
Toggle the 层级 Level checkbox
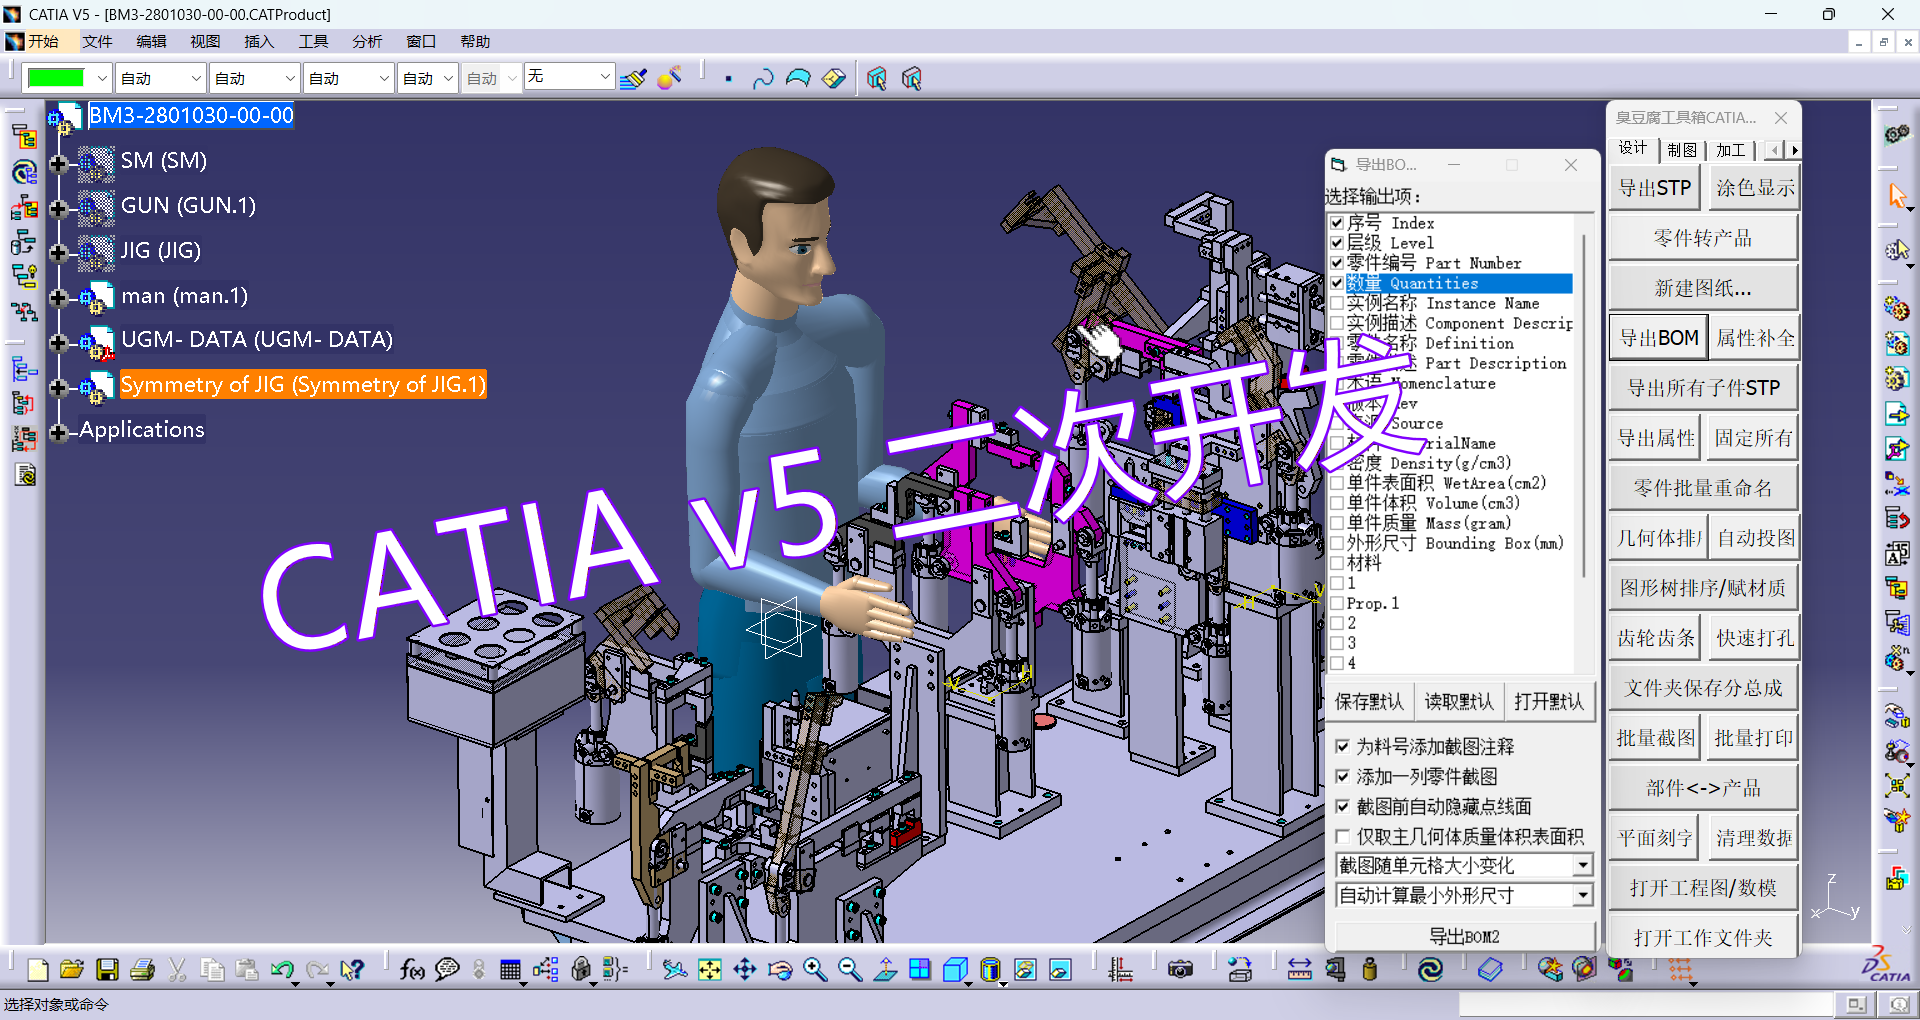click(x=1337, y=243)
